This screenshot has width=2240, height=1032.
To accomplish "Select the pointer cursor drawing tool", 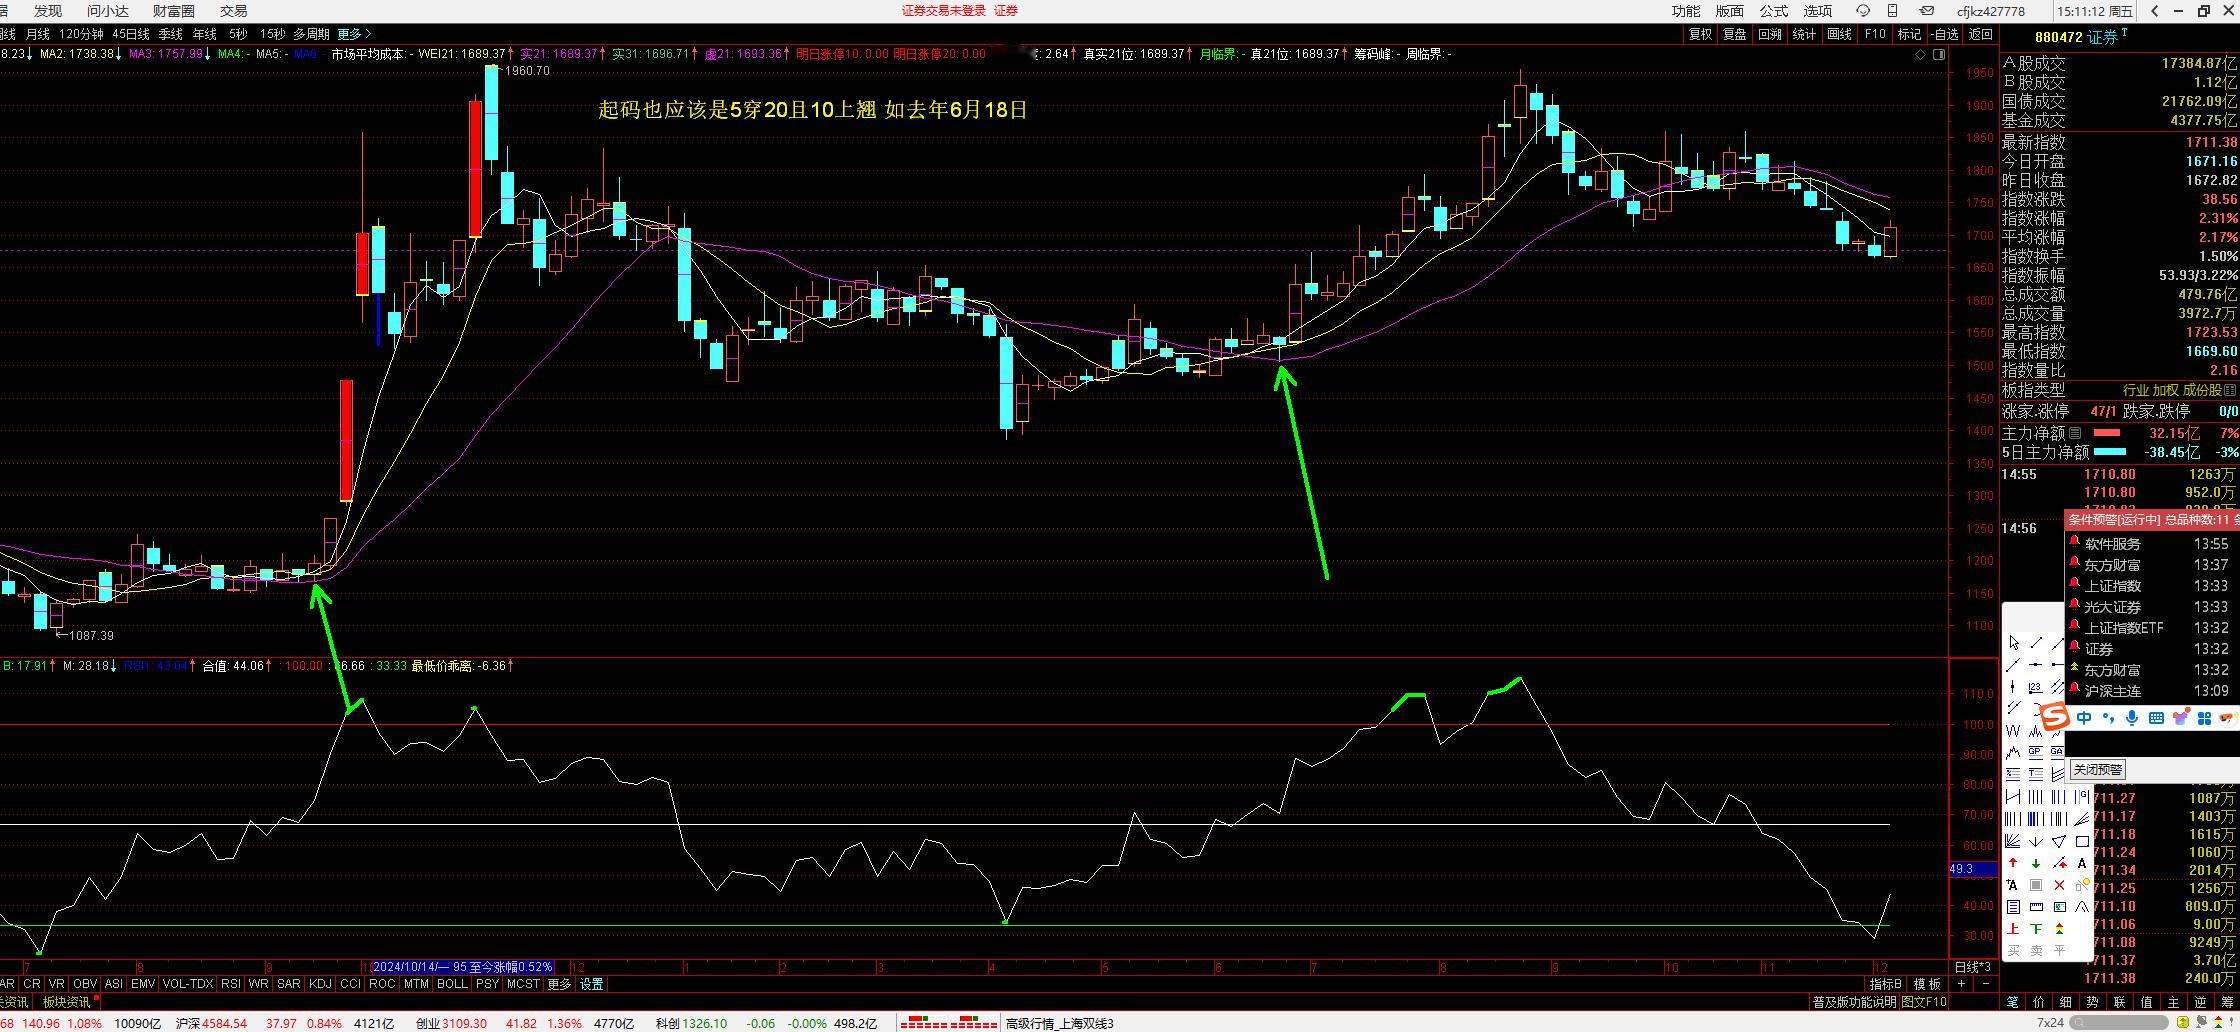I will tap(2013, 643).
